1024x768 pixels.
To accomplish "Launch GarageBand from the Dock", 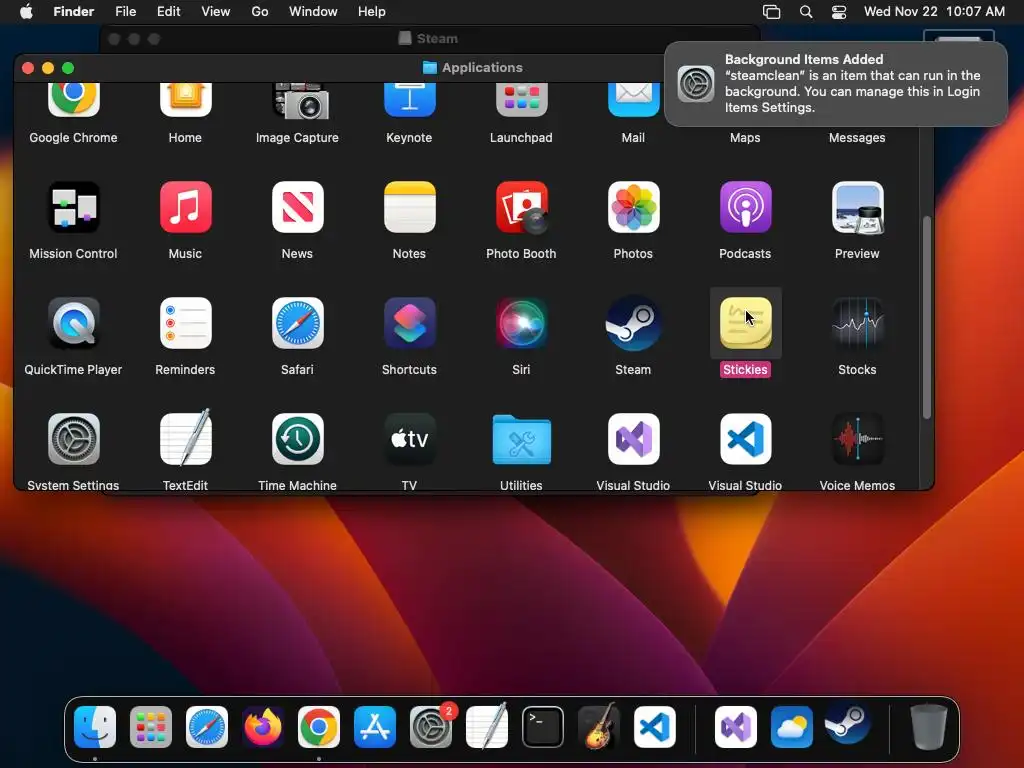I will (599, 726).
